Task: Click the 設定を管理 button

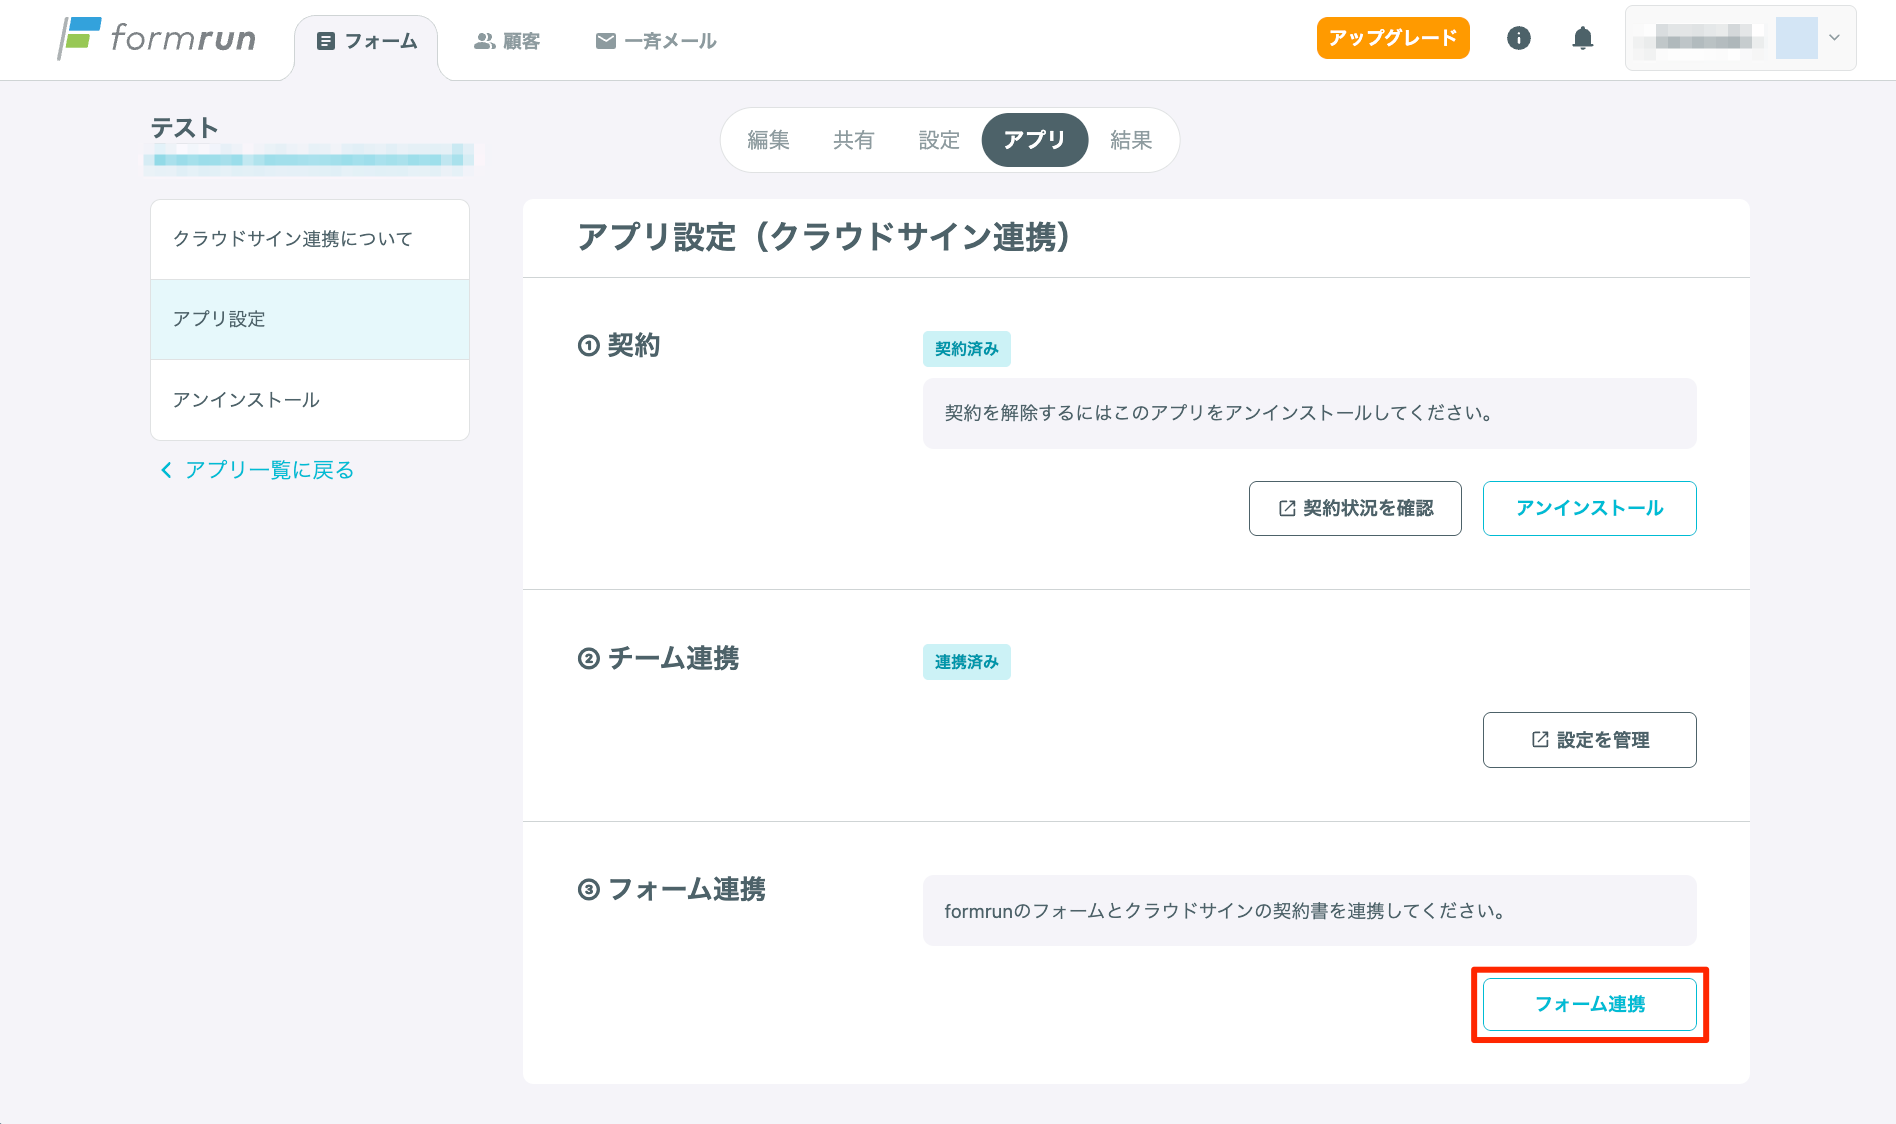Action: coord(1589,740)
